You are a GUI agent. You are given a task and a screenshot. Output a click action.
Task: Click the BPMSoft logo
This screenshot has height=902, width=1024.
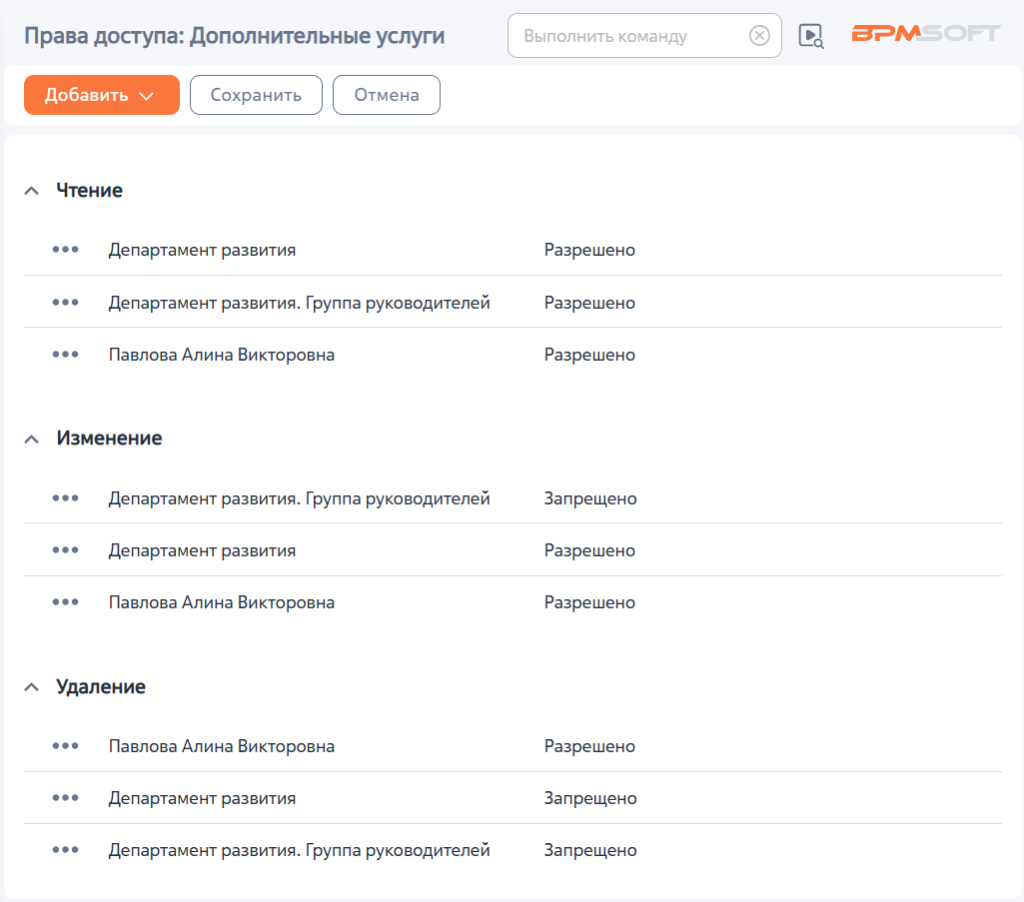point(926,33)
